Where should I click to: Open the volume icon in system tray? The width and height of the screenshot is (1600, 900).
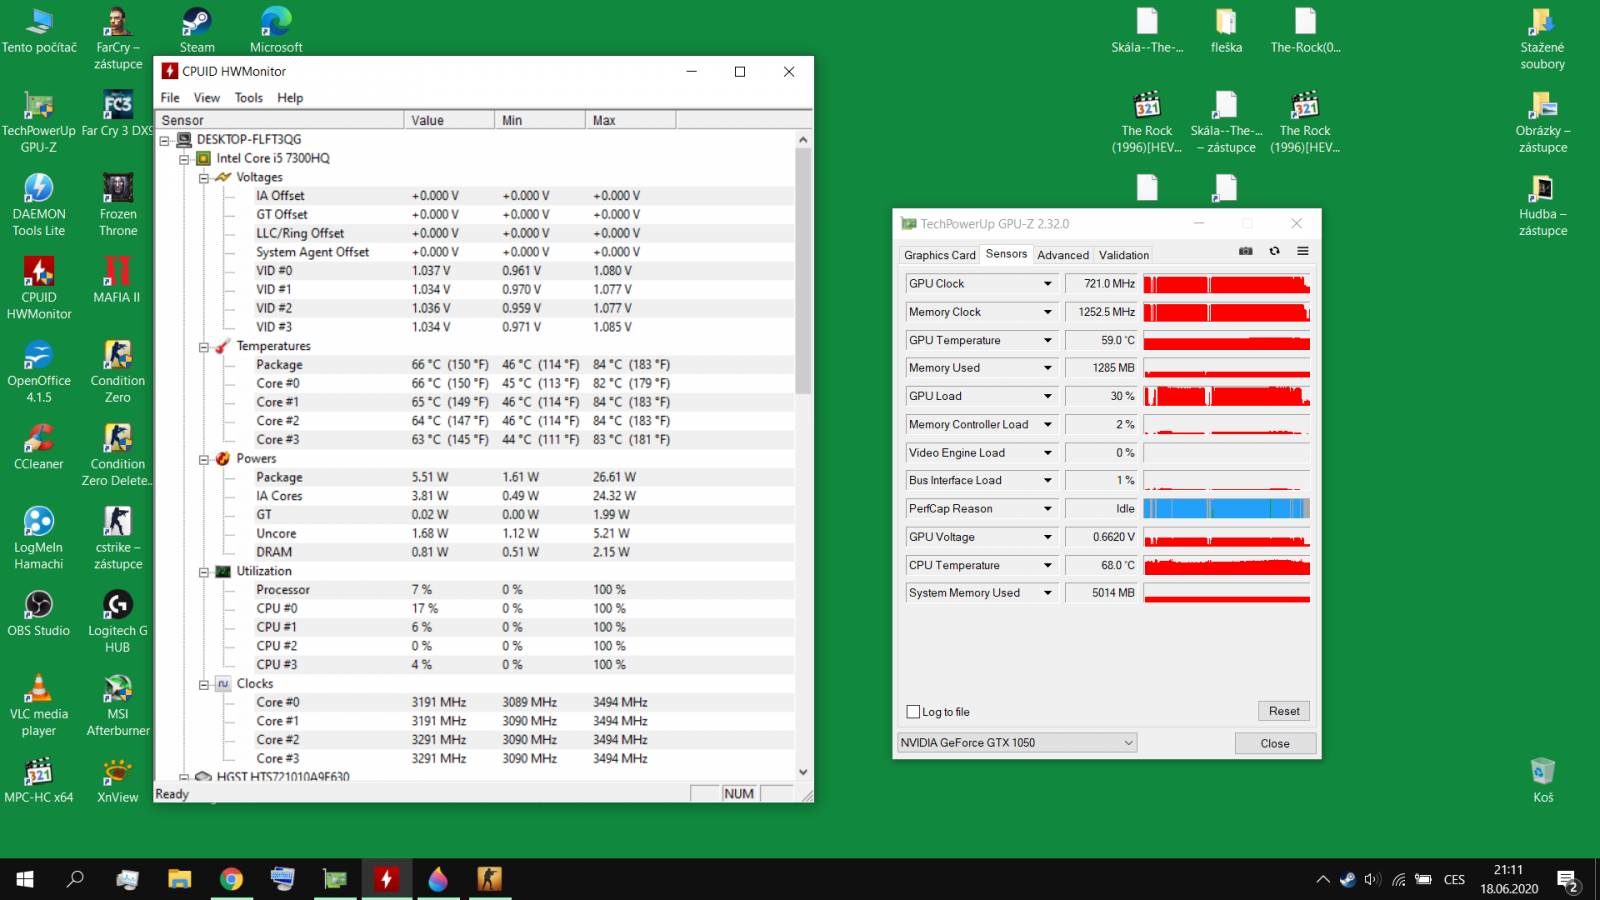[x=1372, y=880]
